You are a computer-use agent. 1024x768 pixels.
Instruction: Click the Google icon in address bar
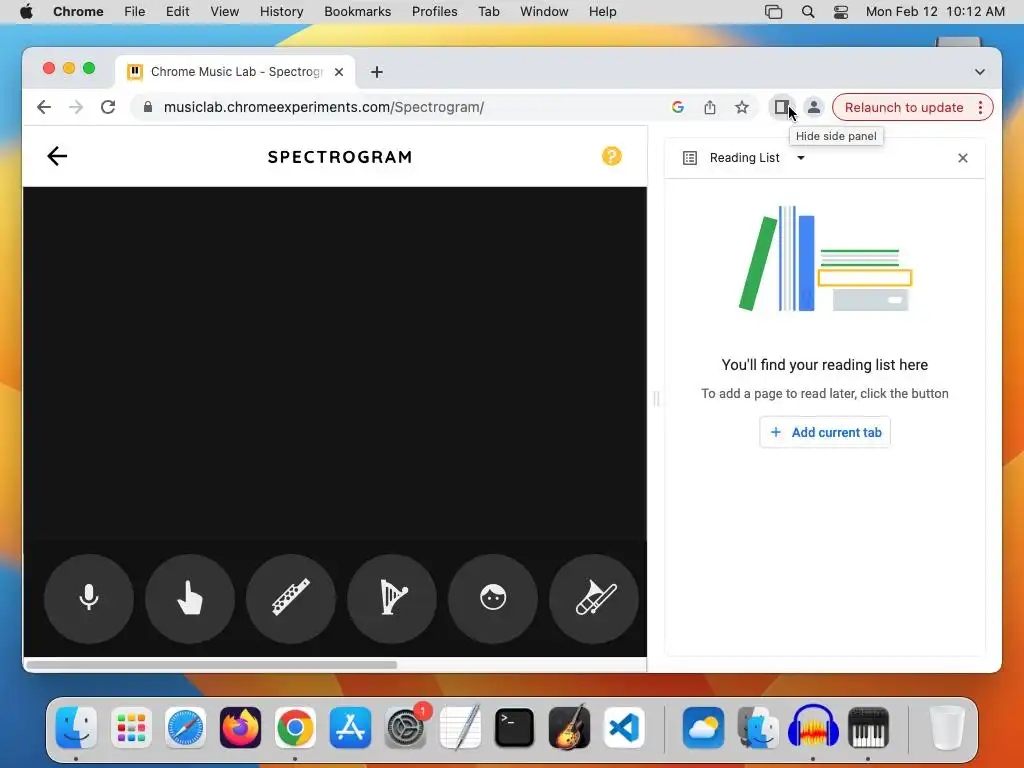678,107
